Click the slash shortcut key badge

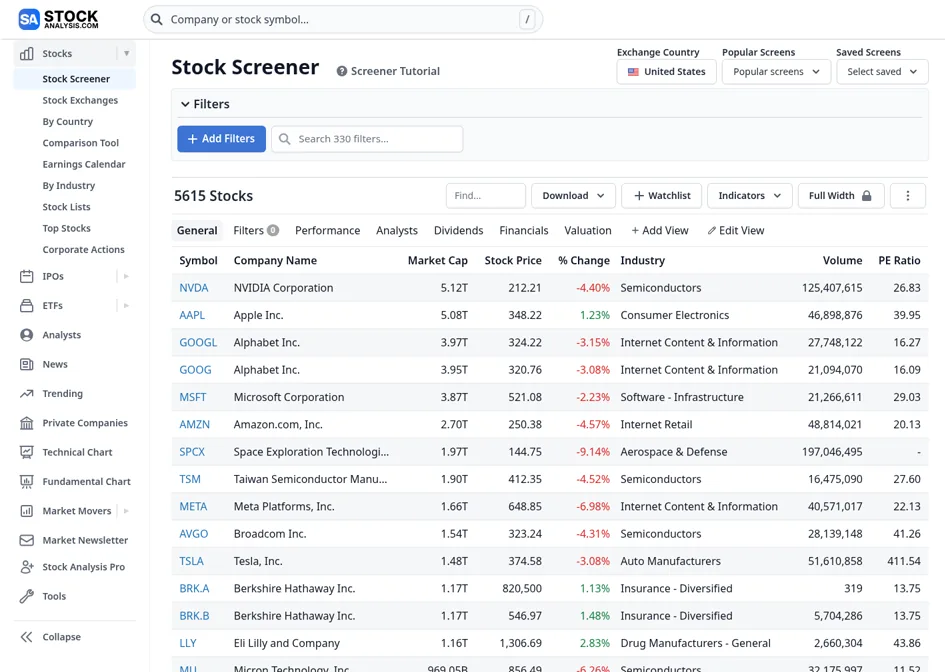[527, 19]
